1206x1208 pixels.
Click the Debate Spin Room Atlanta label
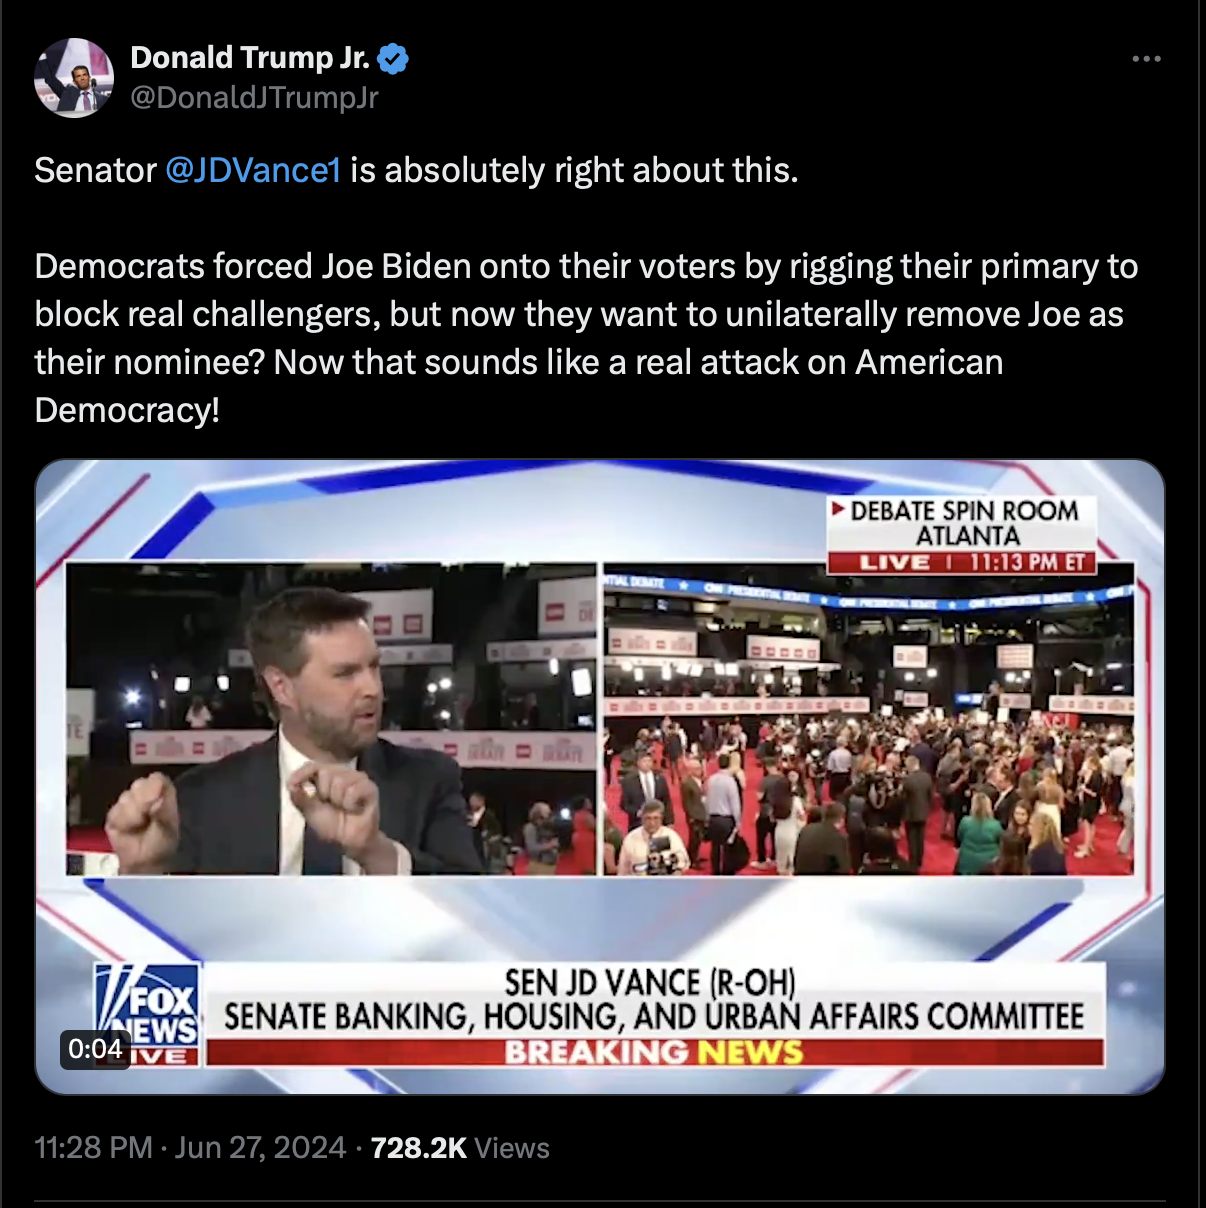pos(963,523)
